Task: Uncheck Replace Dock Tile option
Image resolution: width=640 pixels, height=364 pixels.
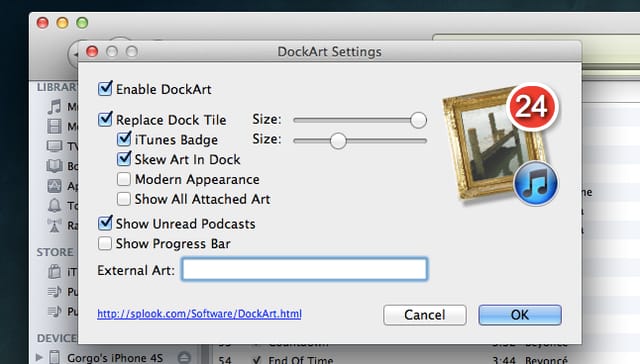Action: coord(105,119)
